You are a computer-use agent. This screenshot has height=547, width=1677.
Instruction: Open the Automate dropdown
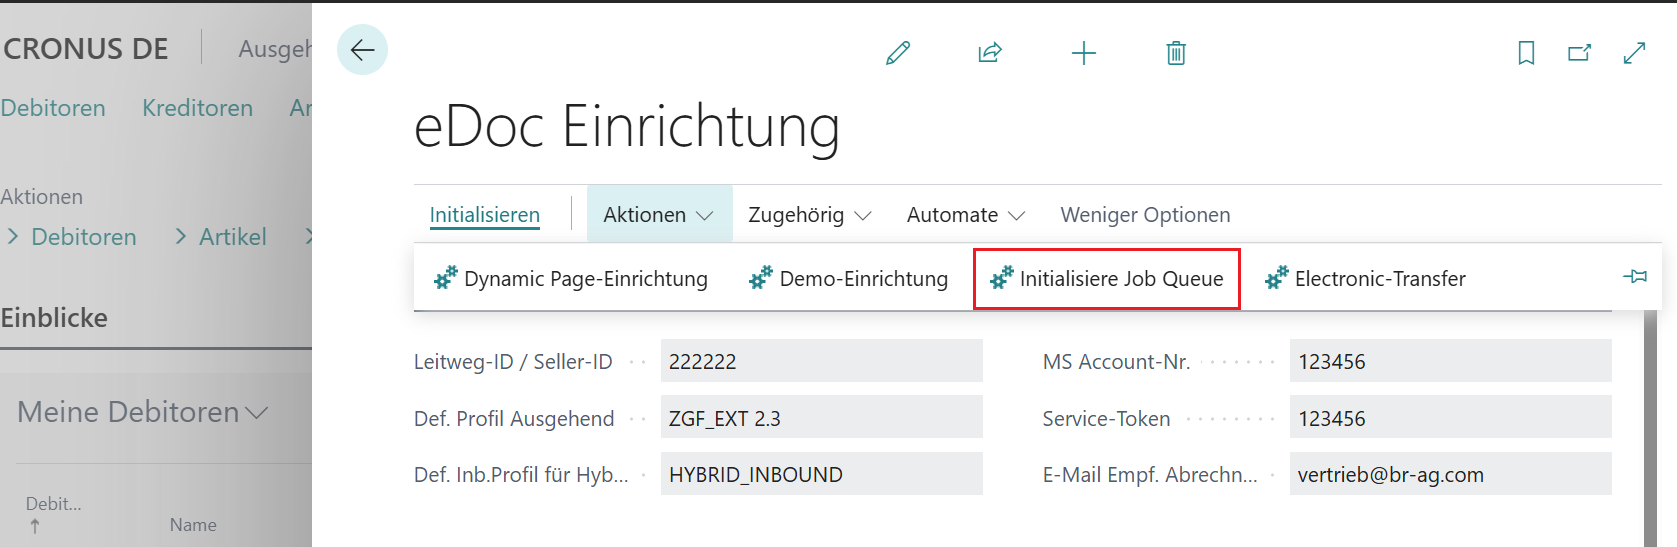click(x=966, y=215)
